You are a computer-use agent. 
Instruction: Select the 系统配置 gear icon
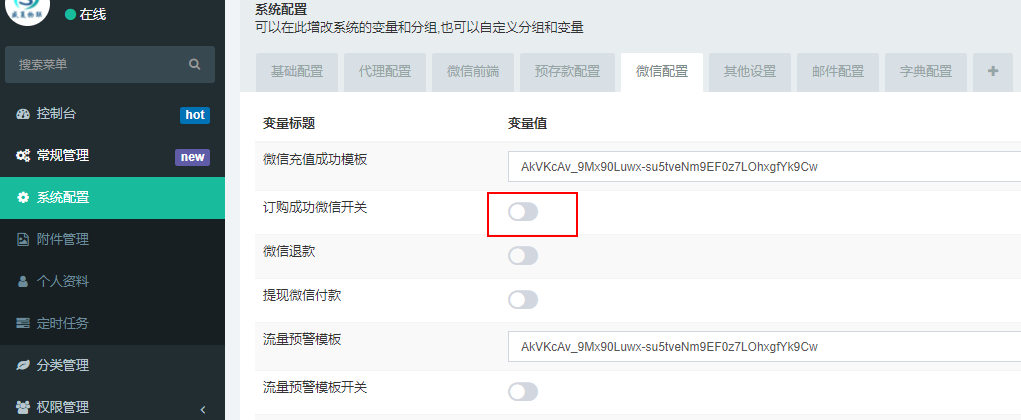[23, 197]
